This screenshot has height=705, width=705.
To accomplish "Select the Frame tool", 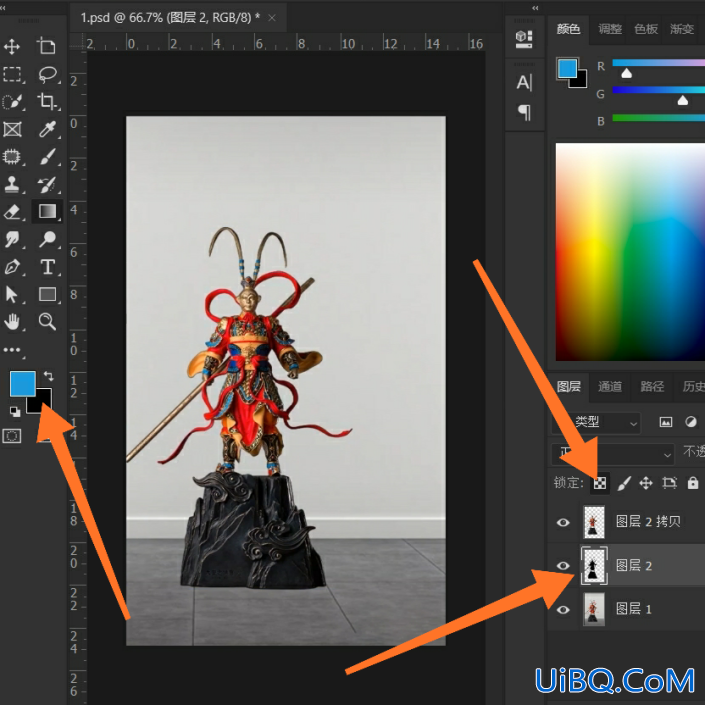I will (x=12, y=129).
